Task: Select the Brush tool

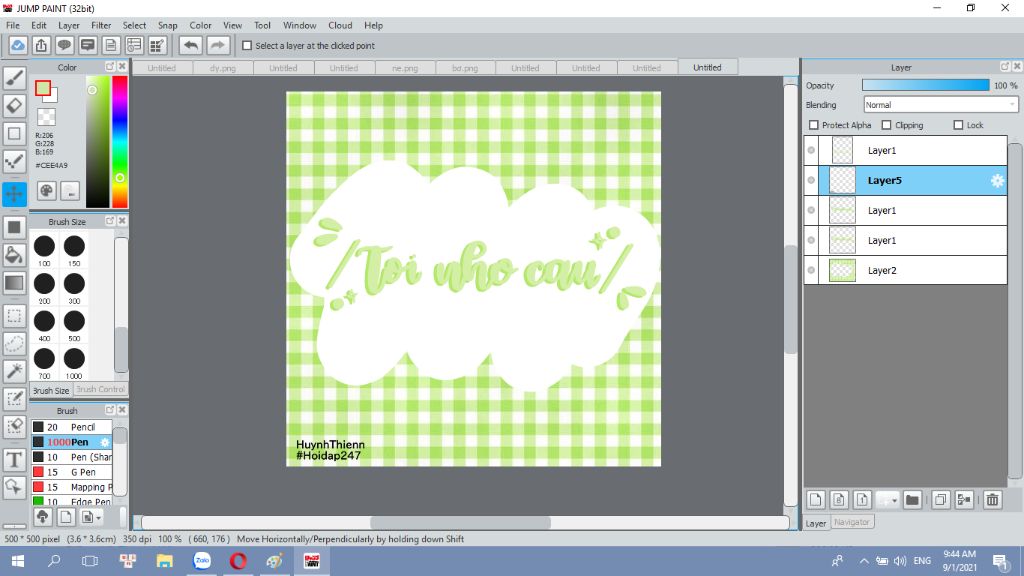Action: [14, 78]
